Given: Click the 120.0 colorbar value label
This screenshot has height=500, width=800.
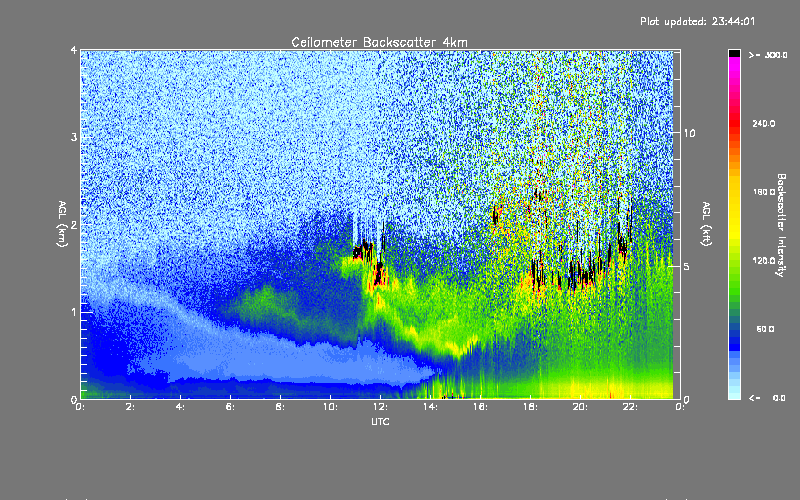Looking at the screenshot, I should click(764, 261).
